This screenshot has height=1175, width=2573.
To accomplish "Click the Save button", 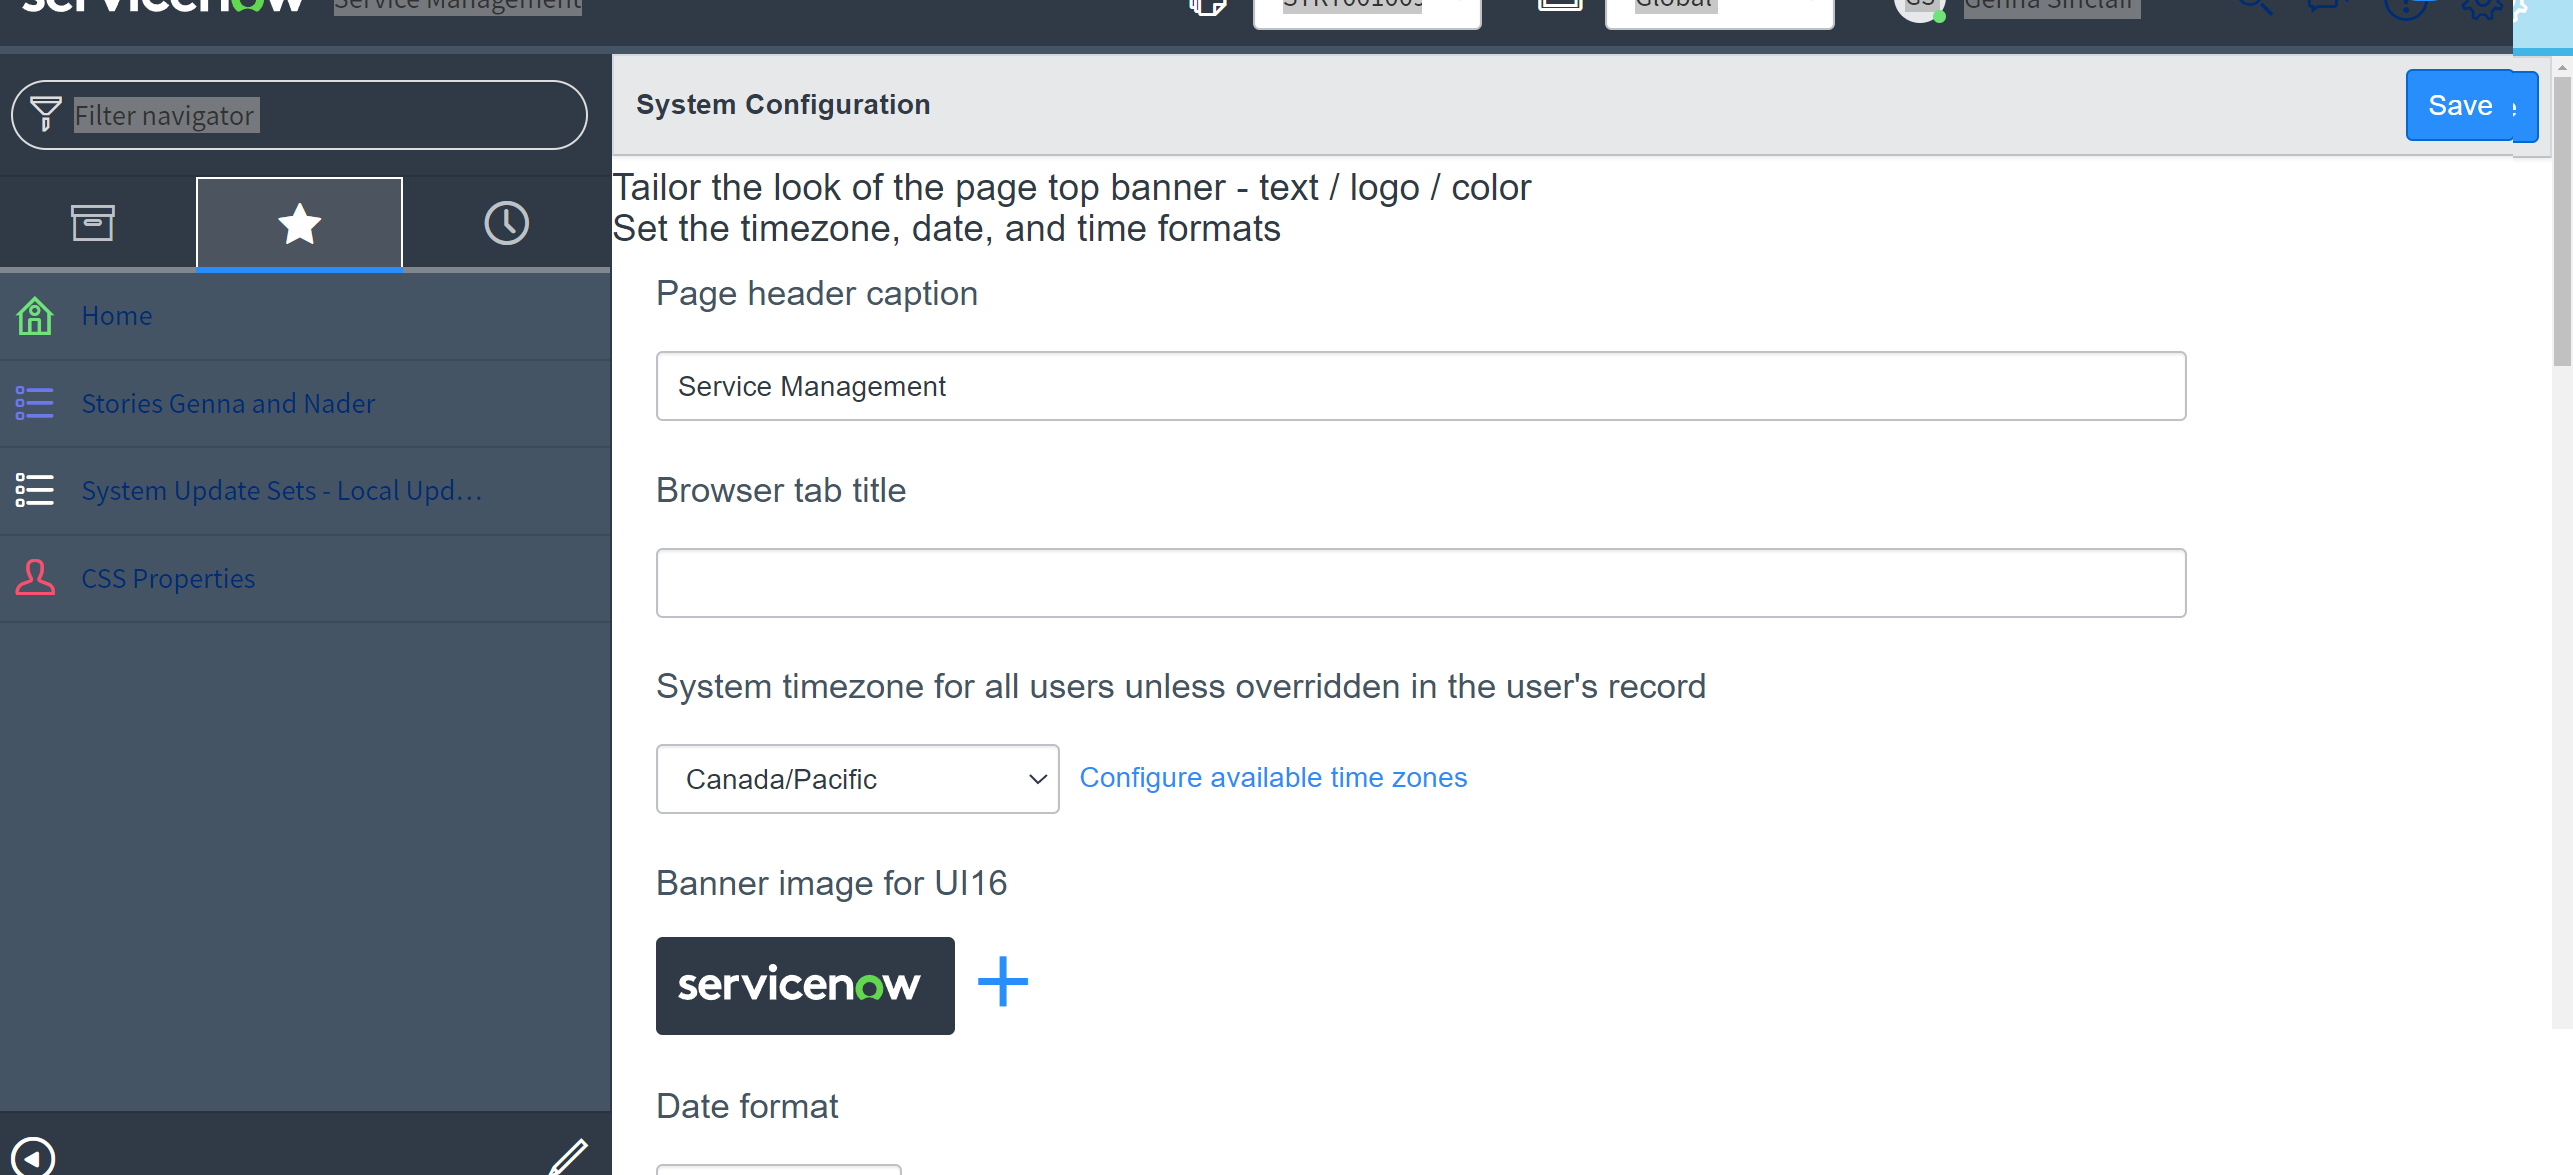I will 2459,105.
